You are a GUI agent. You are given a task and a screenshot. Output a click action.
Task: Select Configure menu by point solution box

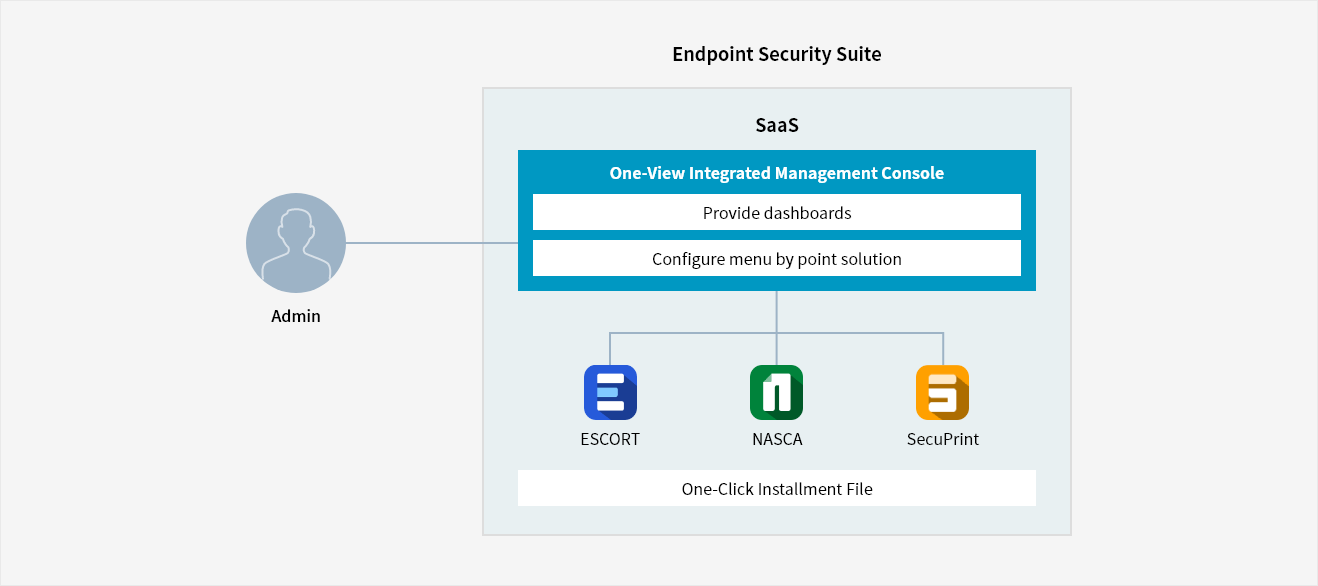[x=777, y=258]
